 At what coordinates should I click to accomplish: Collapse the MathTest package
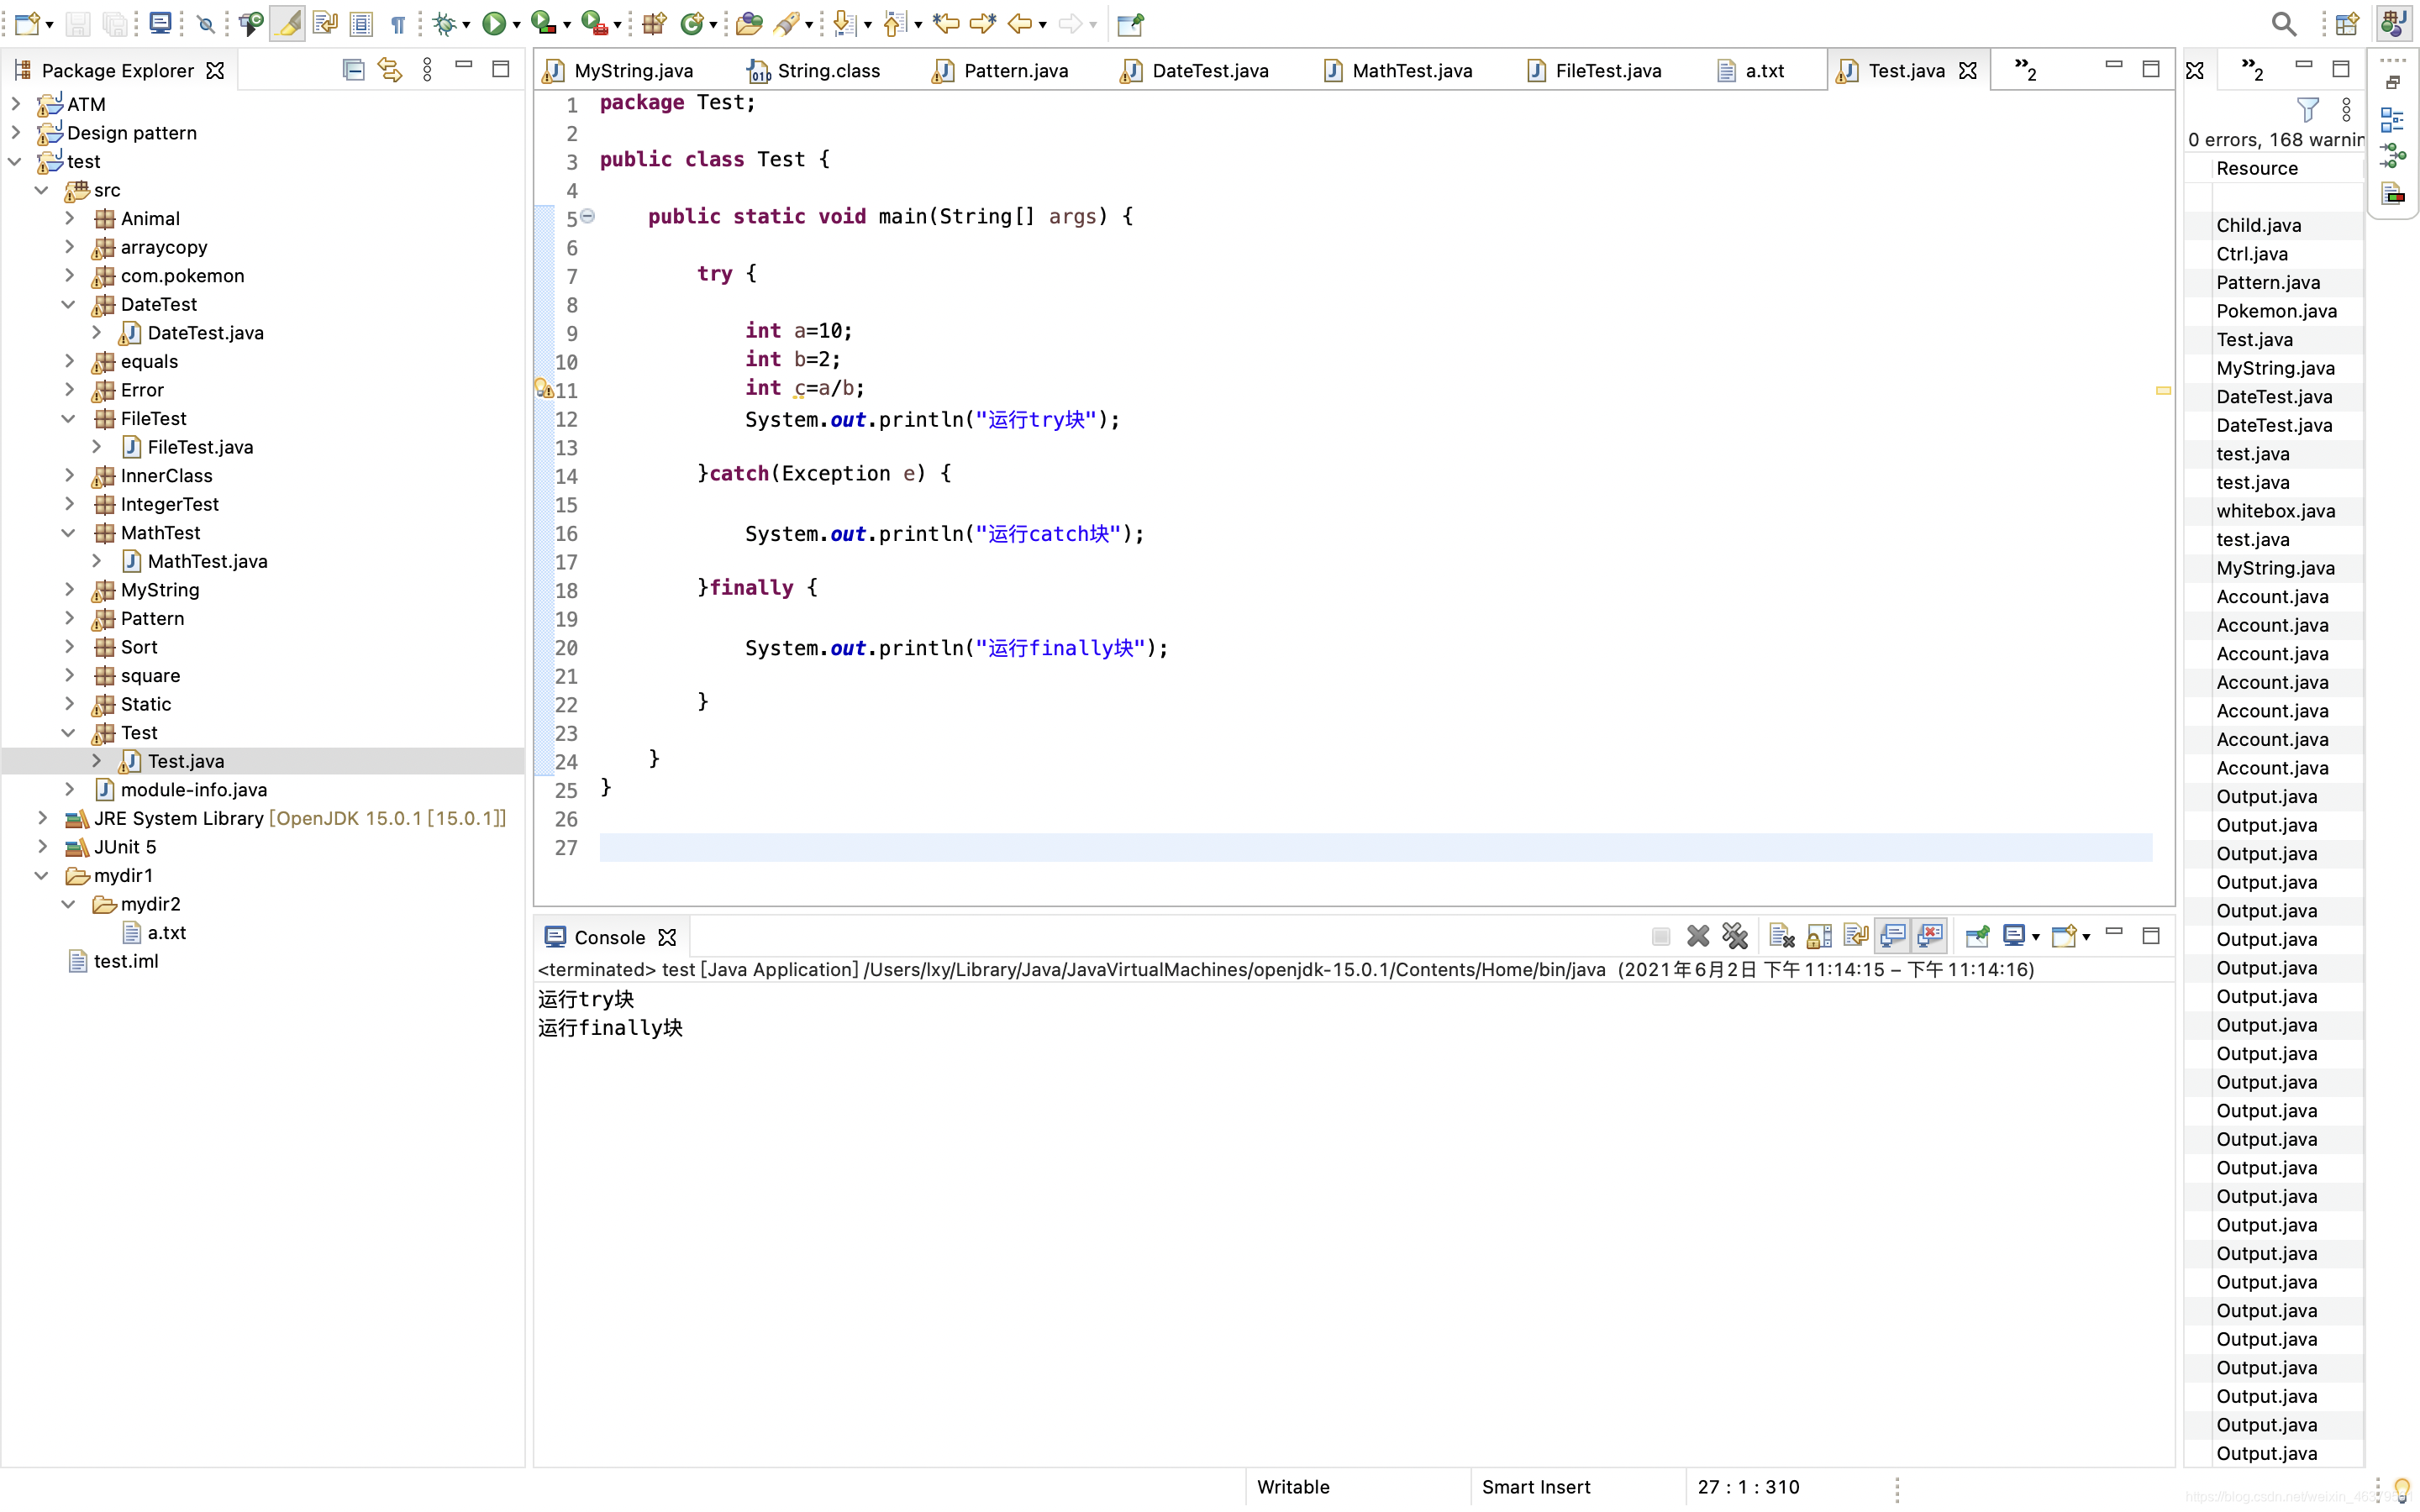coord(69,533)
